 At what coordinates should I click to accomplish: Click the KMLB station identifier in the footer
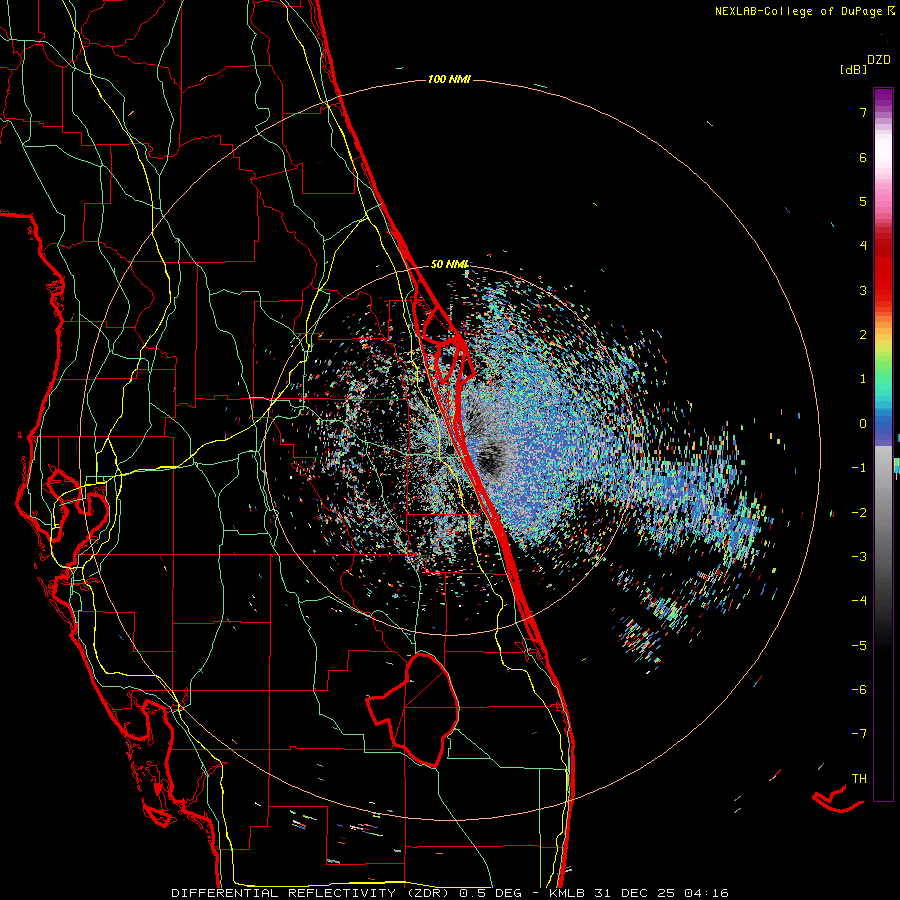[x=568, y=893]
